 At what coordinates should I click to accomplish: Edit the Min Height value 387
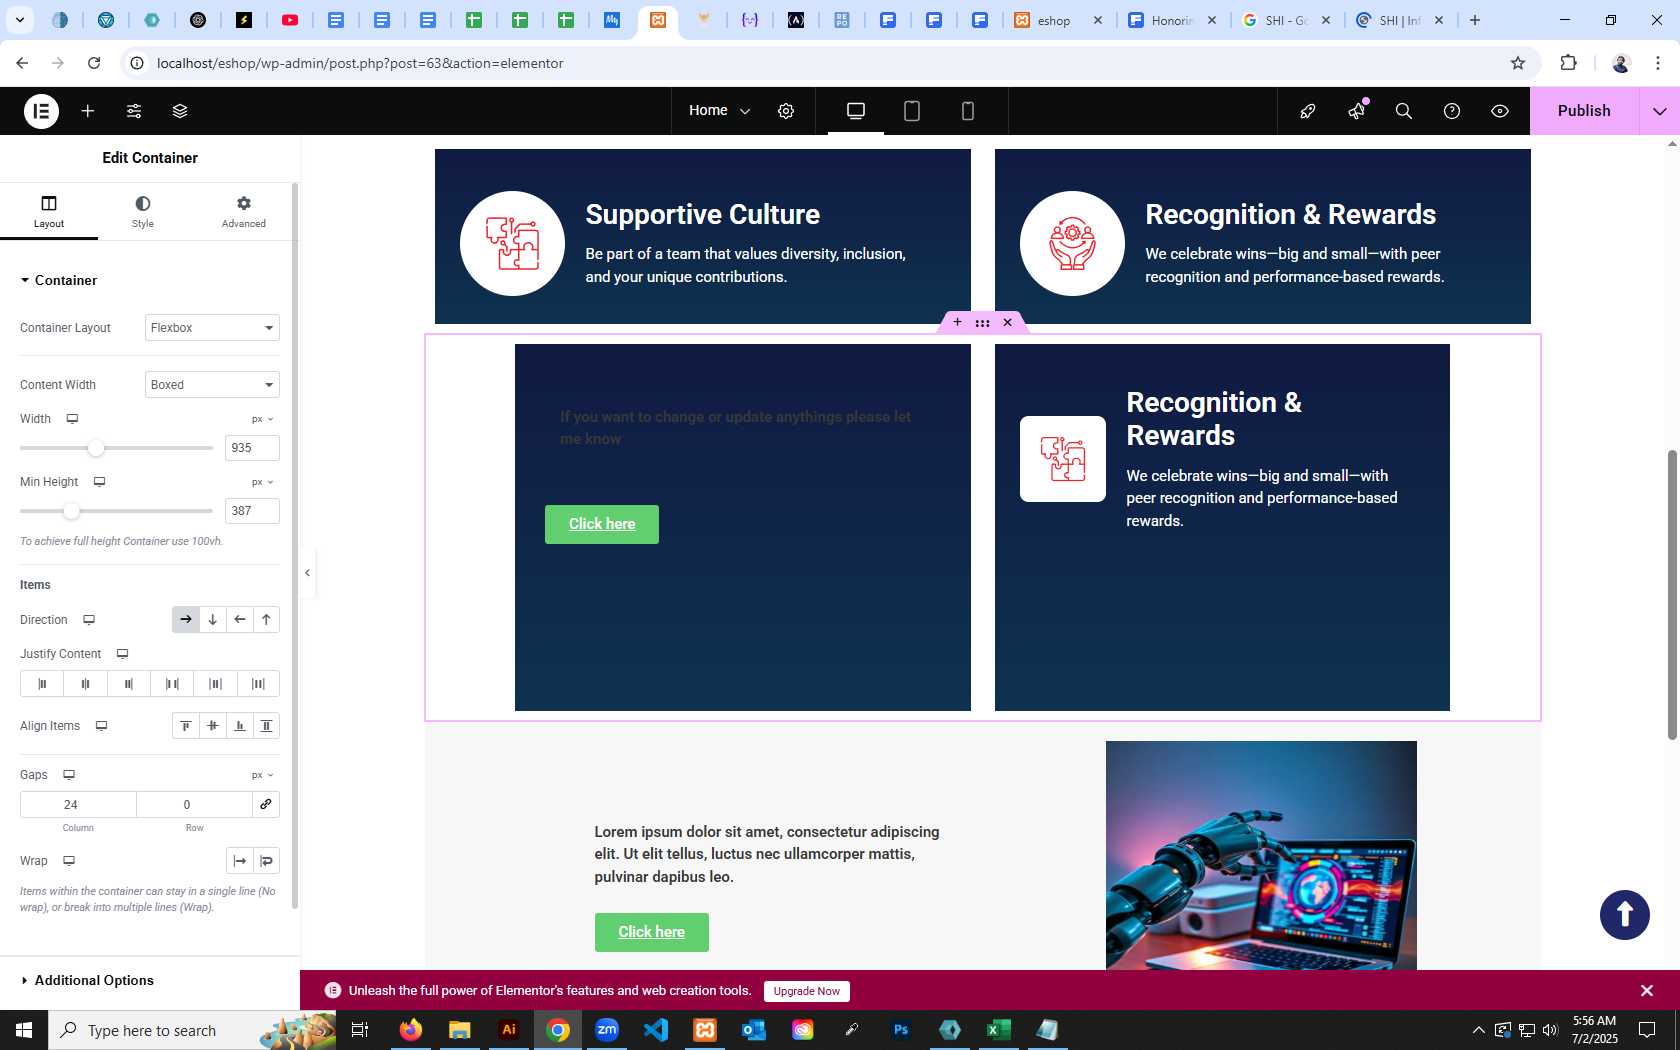tap(252, 511)
